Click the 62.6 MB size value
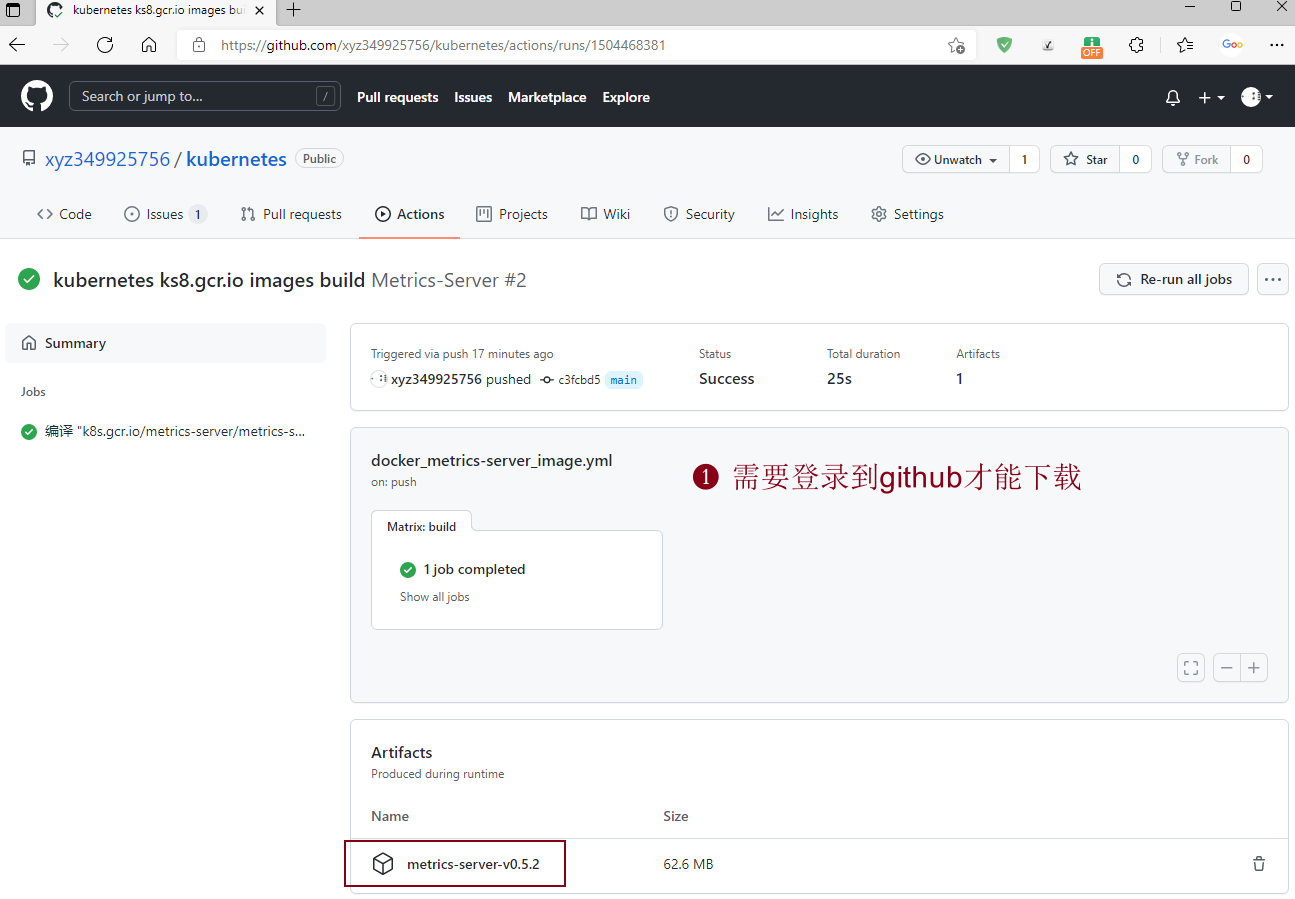 pyautogui.click(x=688, y=864)
